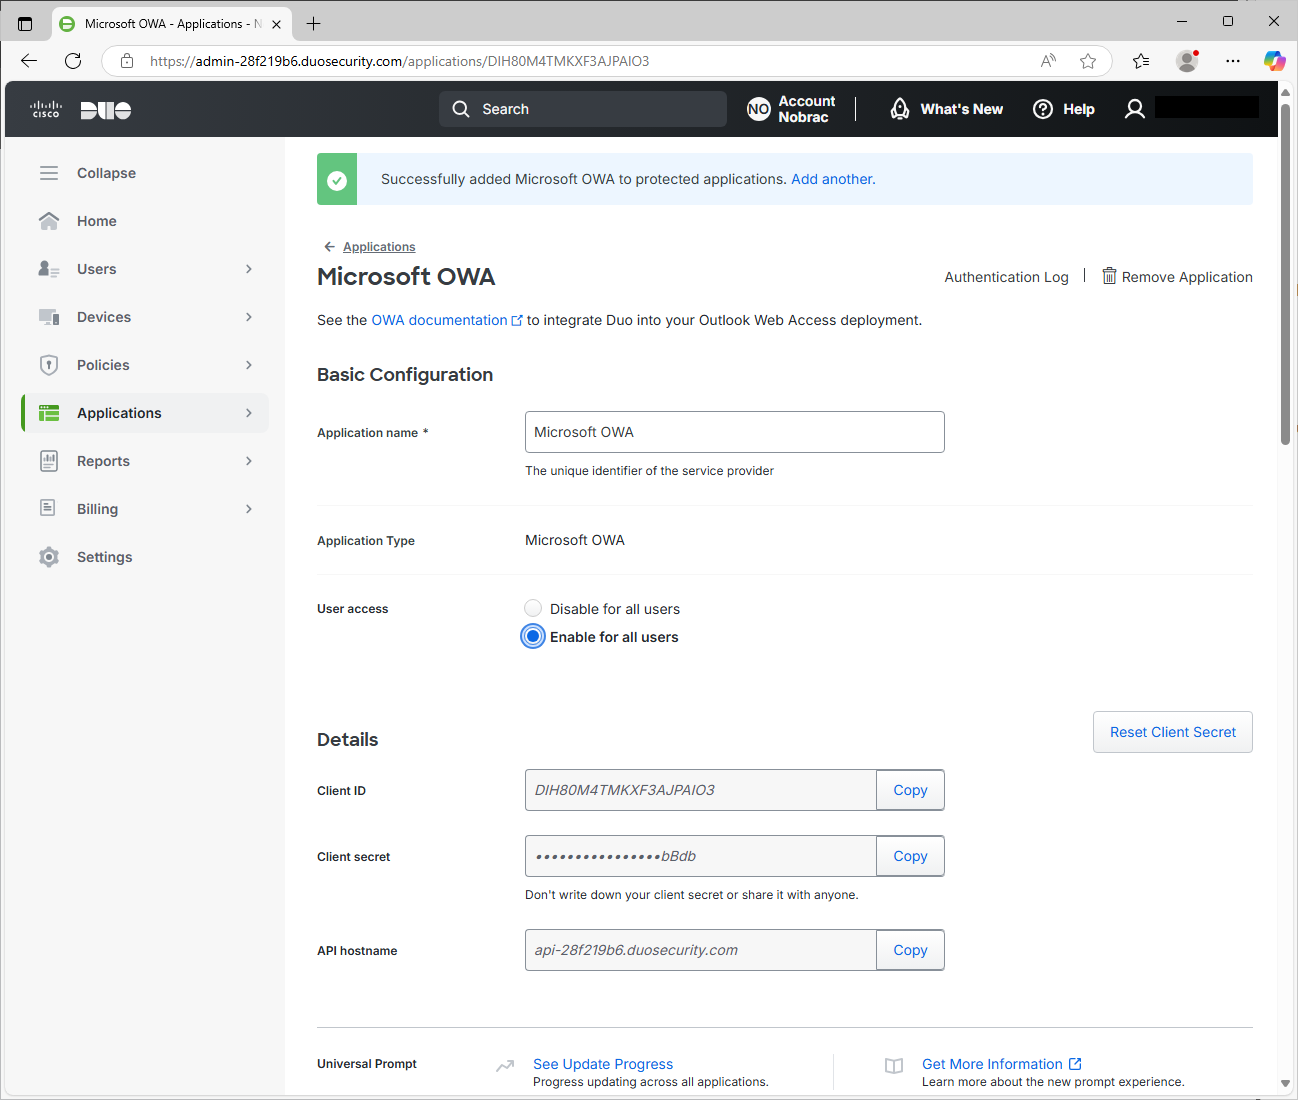Copy the Client secret
This screenshot has width=1298, height=1100.
[910, 856]
